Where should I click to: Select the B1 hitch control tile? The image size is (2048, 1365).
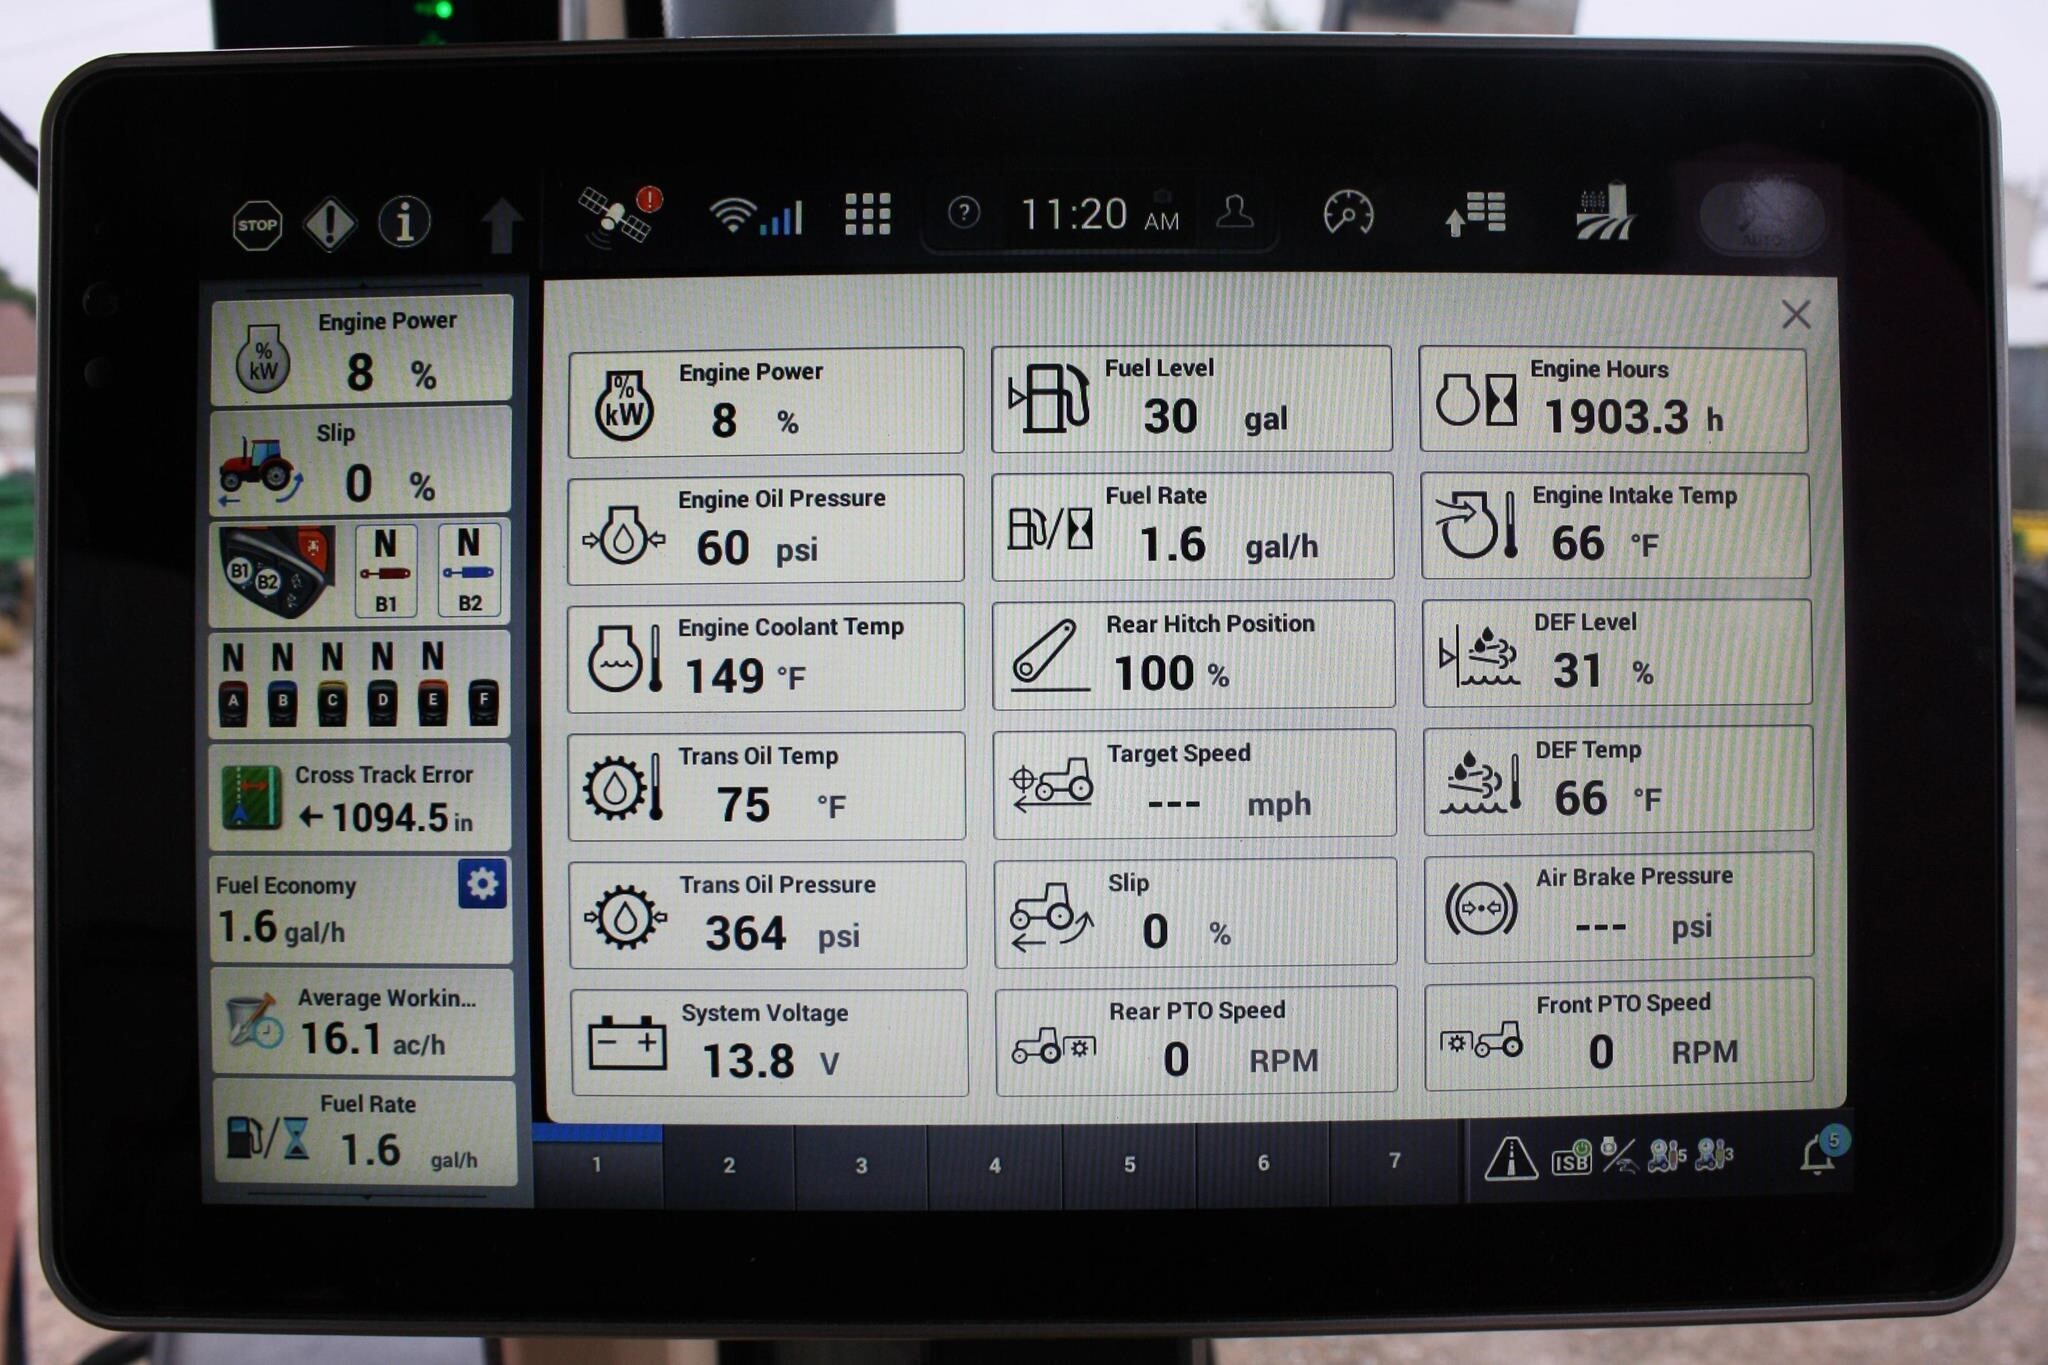coord(386,570)
